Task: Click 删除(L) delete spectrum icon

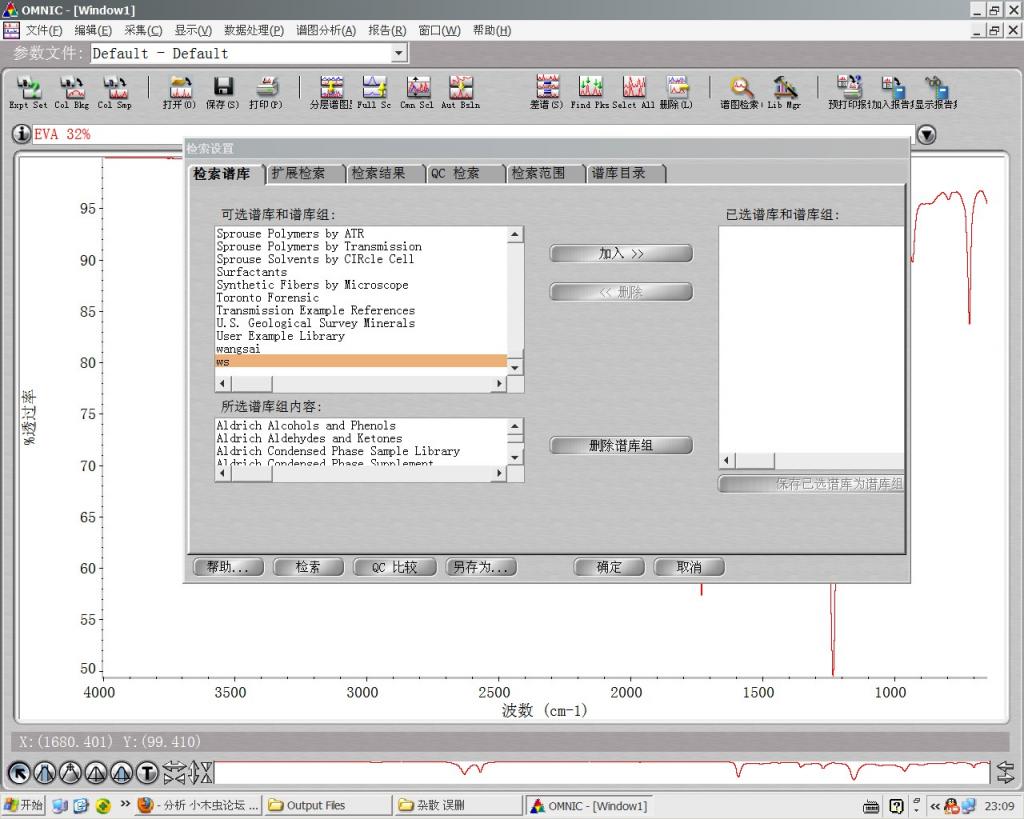Action: [677, 91]
